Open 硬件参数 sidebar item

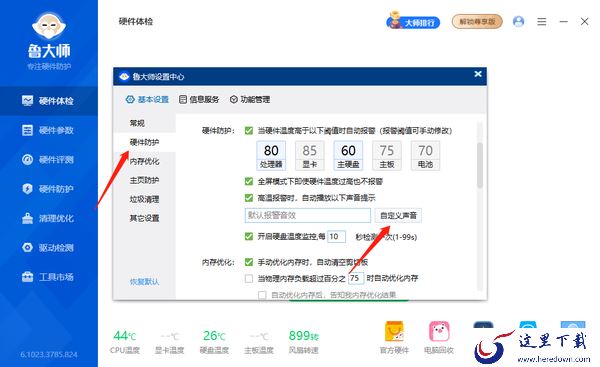click(x=49, y=130)
